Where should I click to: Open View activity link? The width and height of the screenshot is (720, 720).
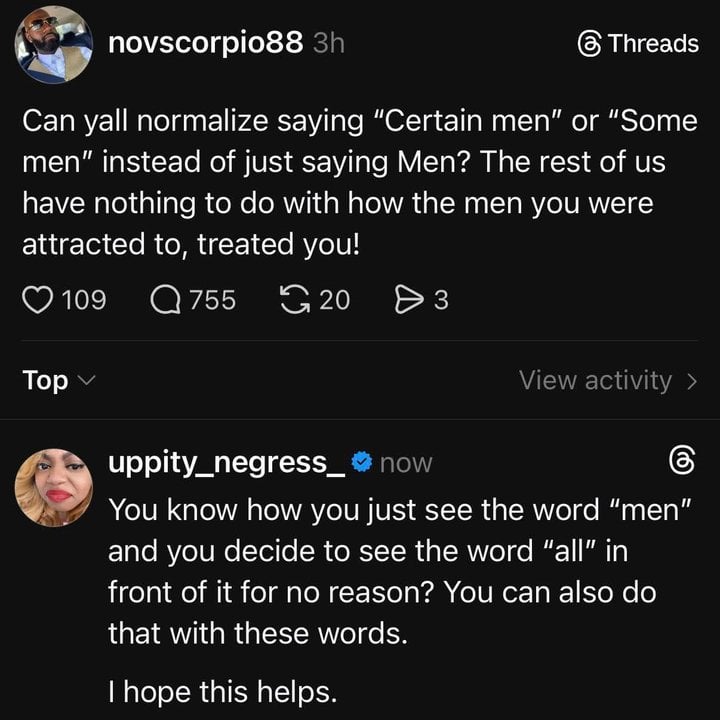pos(596,380)
